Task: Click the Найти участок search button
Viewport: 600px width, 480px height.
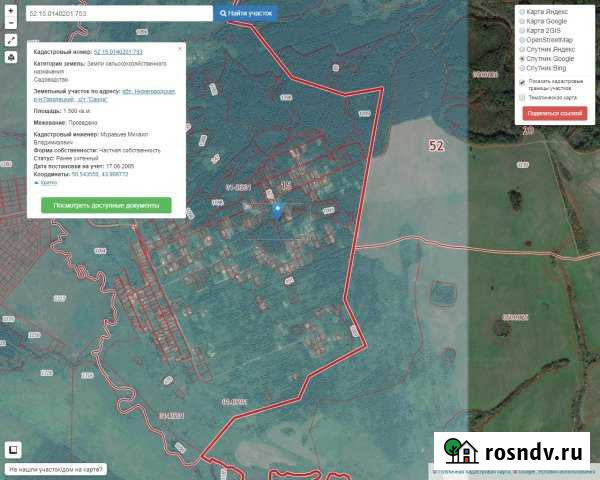Action: (x=247, y=14)
